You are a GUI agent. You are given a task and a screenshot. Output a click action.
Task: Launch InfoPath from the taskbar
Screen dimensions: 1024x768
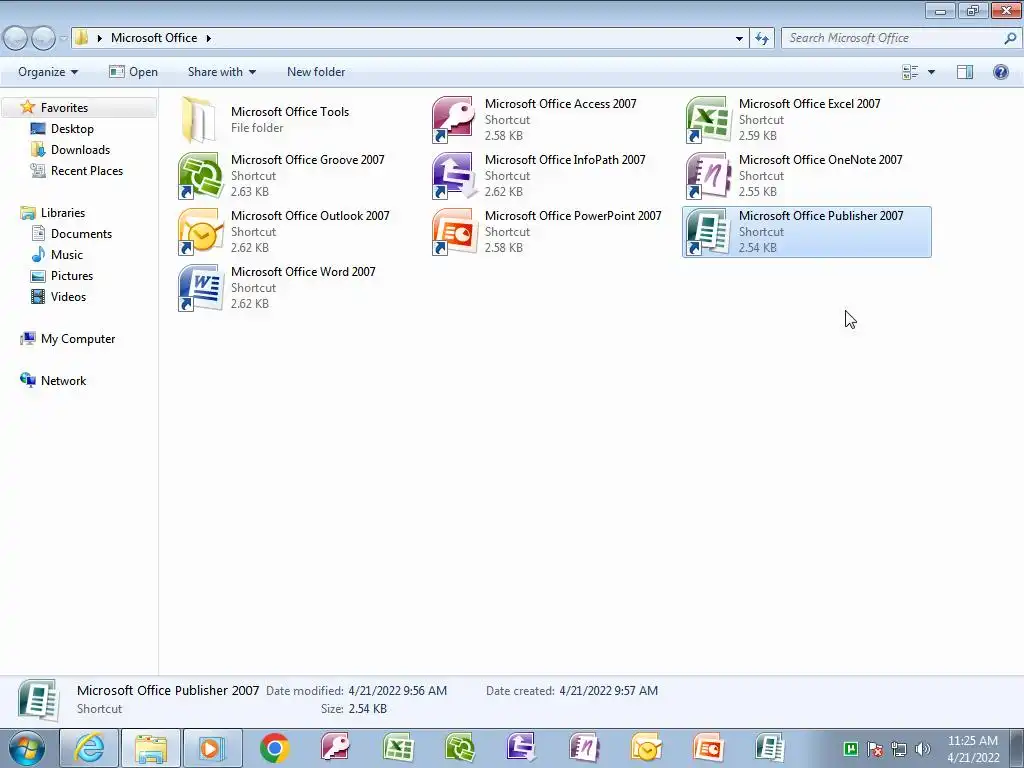point(521,748)
